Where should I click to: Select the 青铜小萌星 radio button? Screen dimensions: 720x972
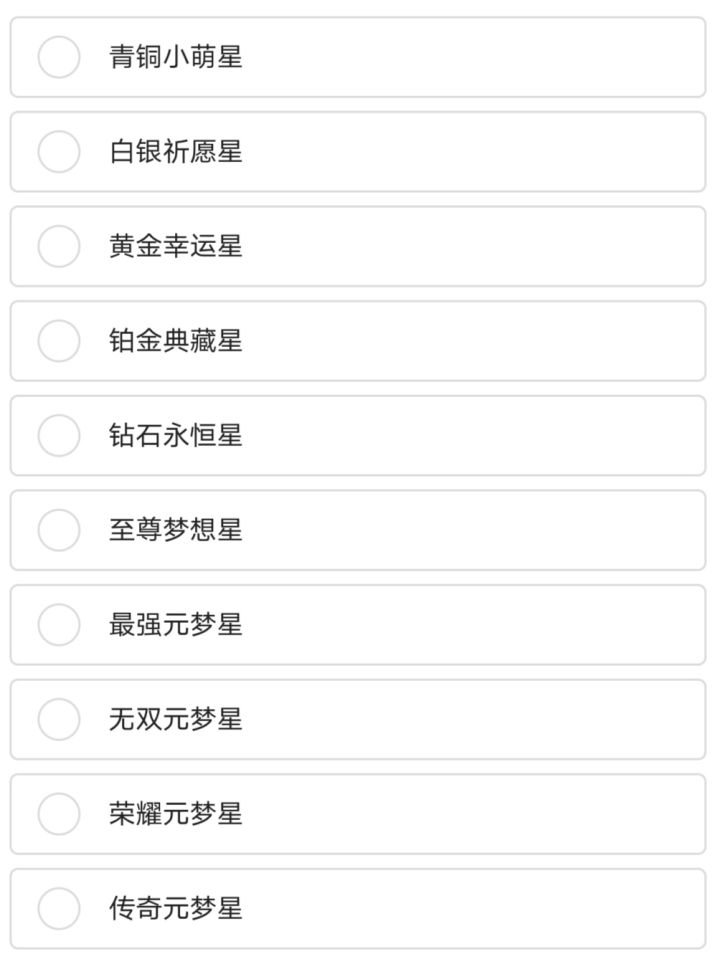pos(59,57)
